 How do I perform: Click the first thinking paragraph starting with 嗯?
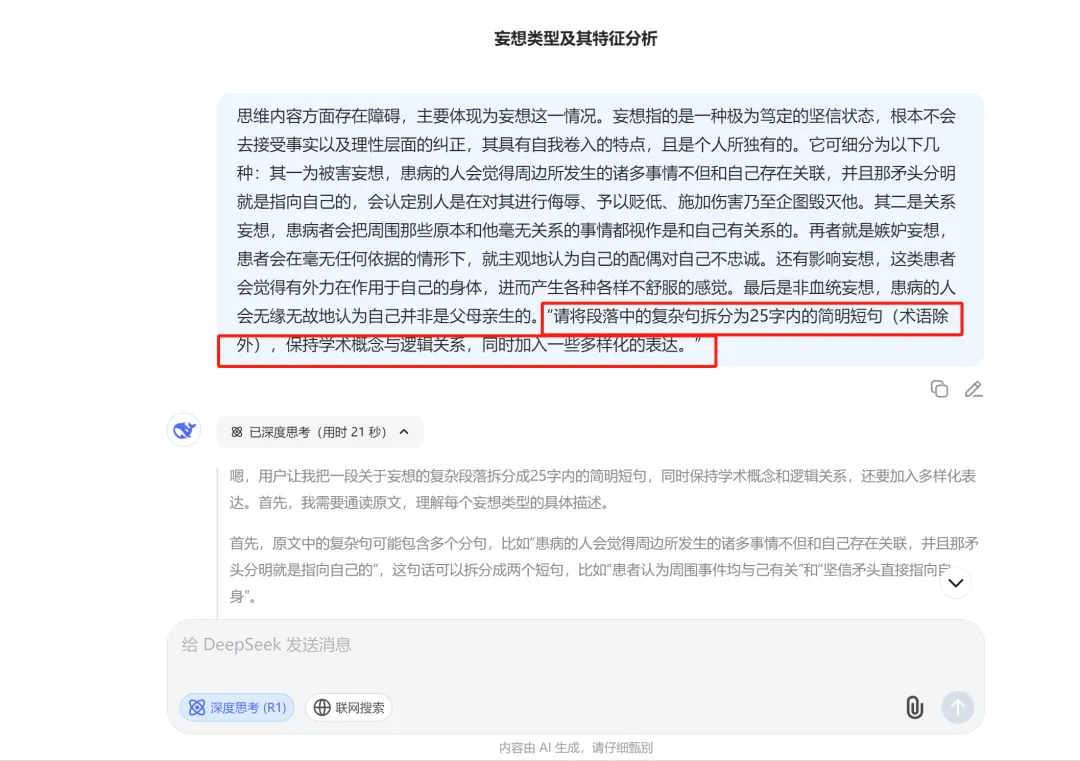603,489
